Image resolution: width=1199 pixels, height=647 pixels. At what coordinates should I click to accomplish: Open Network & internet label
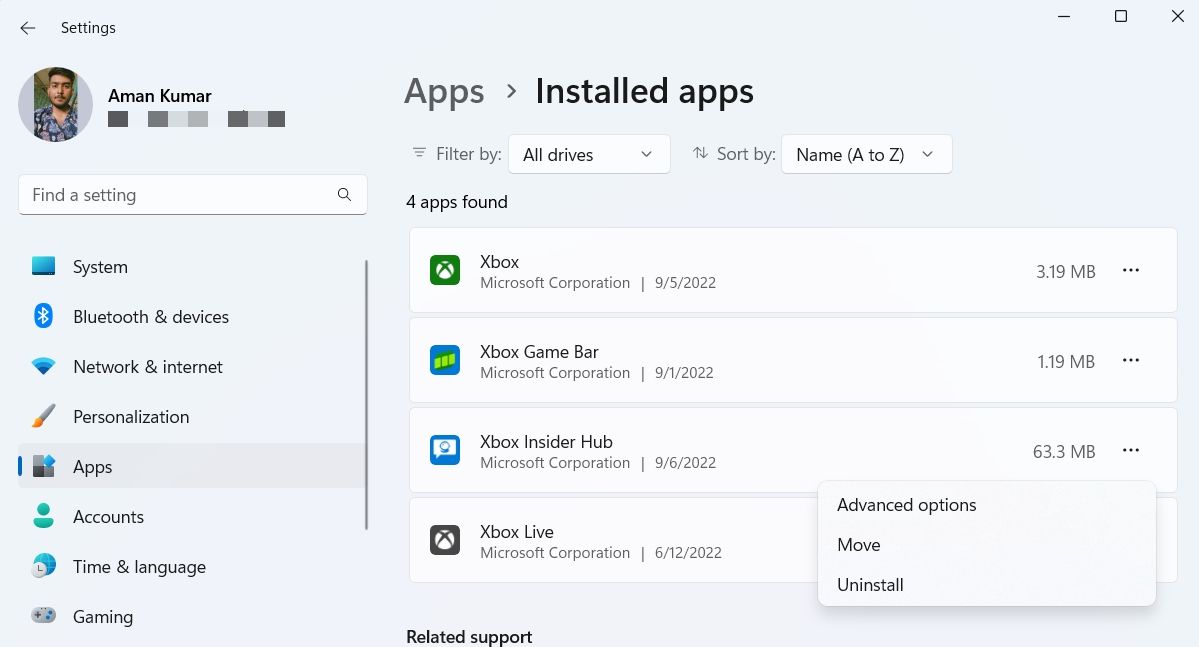[x=148, y=367]
